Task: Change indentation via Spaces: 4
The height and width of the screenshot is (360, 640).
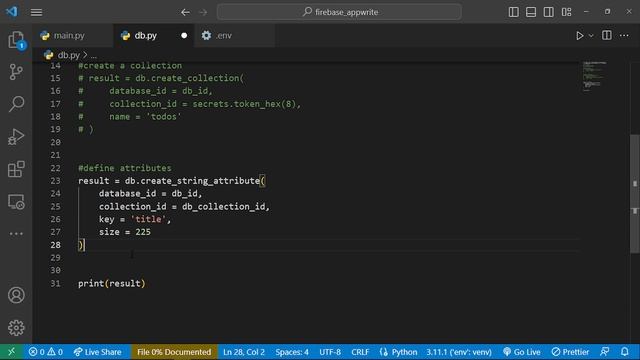Action: click(x=292, y=352)
